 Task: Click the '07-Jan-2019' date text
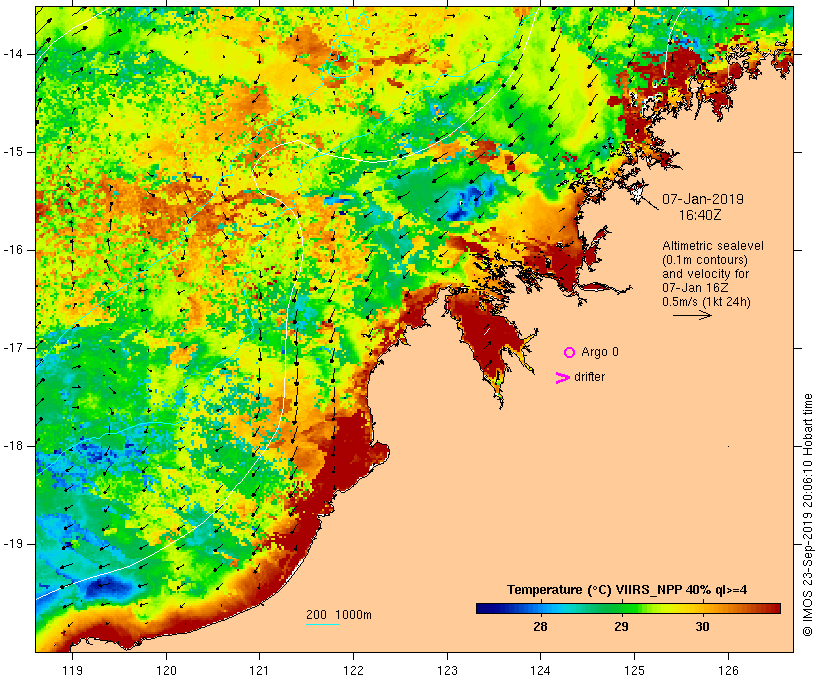tap(703, 199)
